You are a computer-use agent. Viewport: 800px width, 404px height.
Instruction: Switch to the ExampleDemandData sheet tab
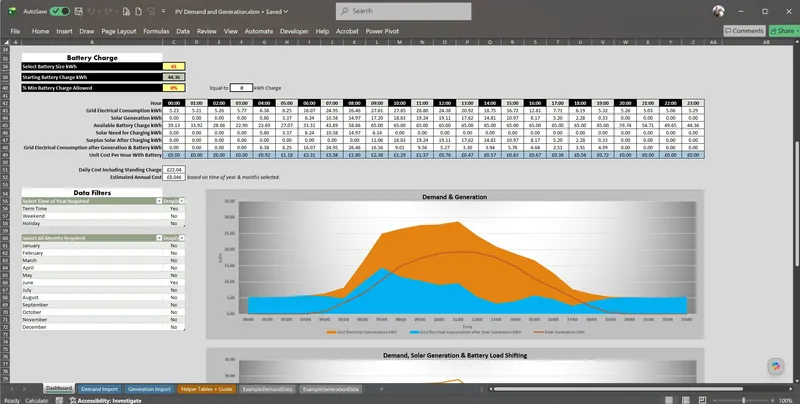tap(267, 389)
